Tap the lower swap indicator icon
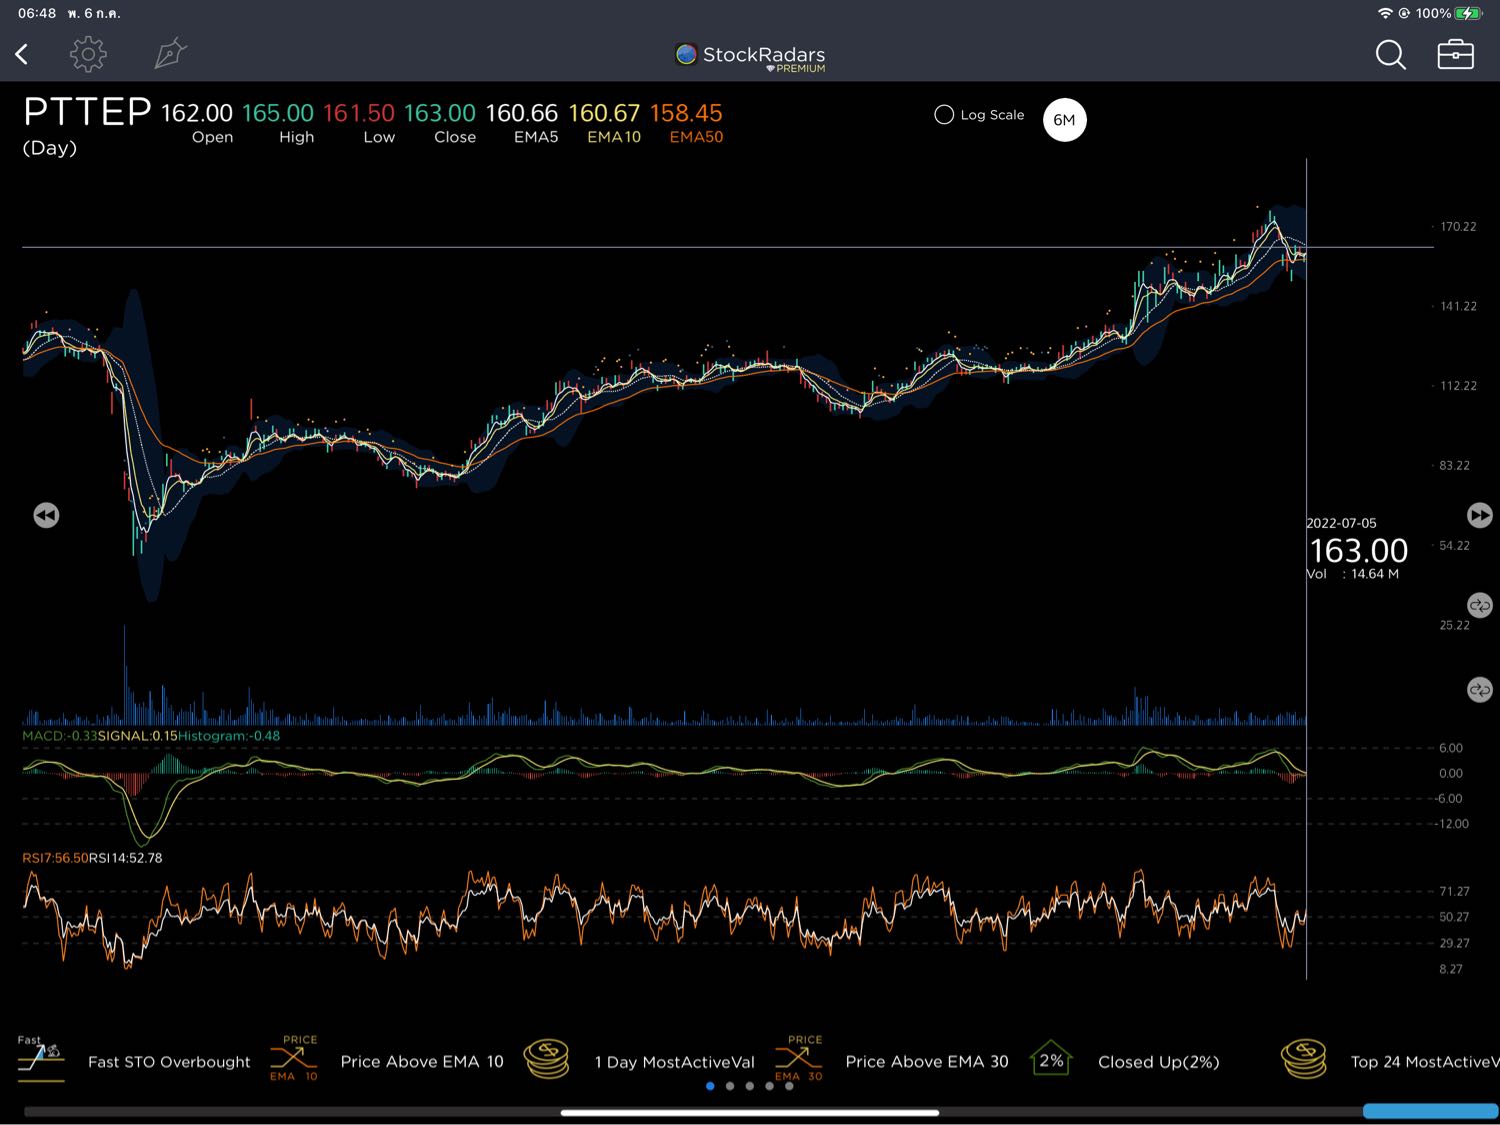 point(1479,690)
